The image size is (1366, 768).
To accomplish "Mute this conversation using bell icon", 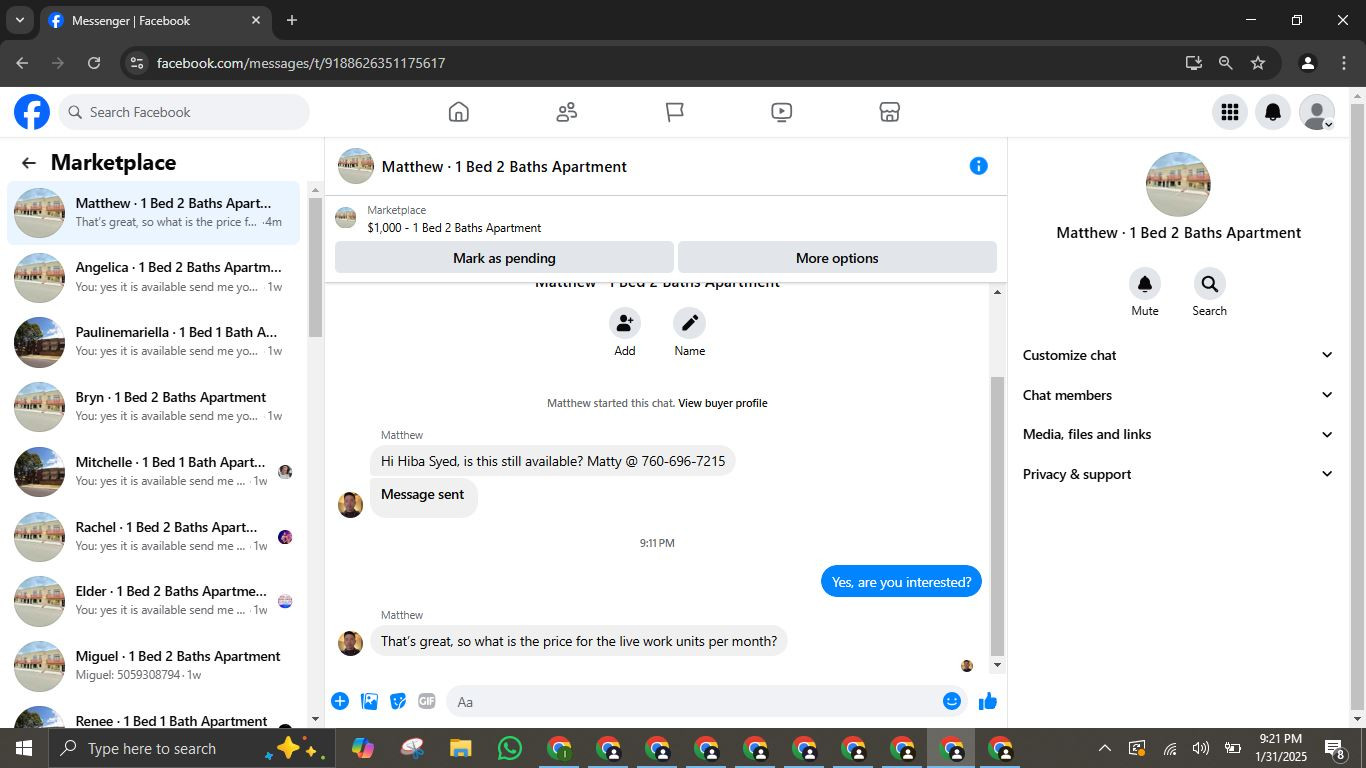I will [x=1145, y=284].
